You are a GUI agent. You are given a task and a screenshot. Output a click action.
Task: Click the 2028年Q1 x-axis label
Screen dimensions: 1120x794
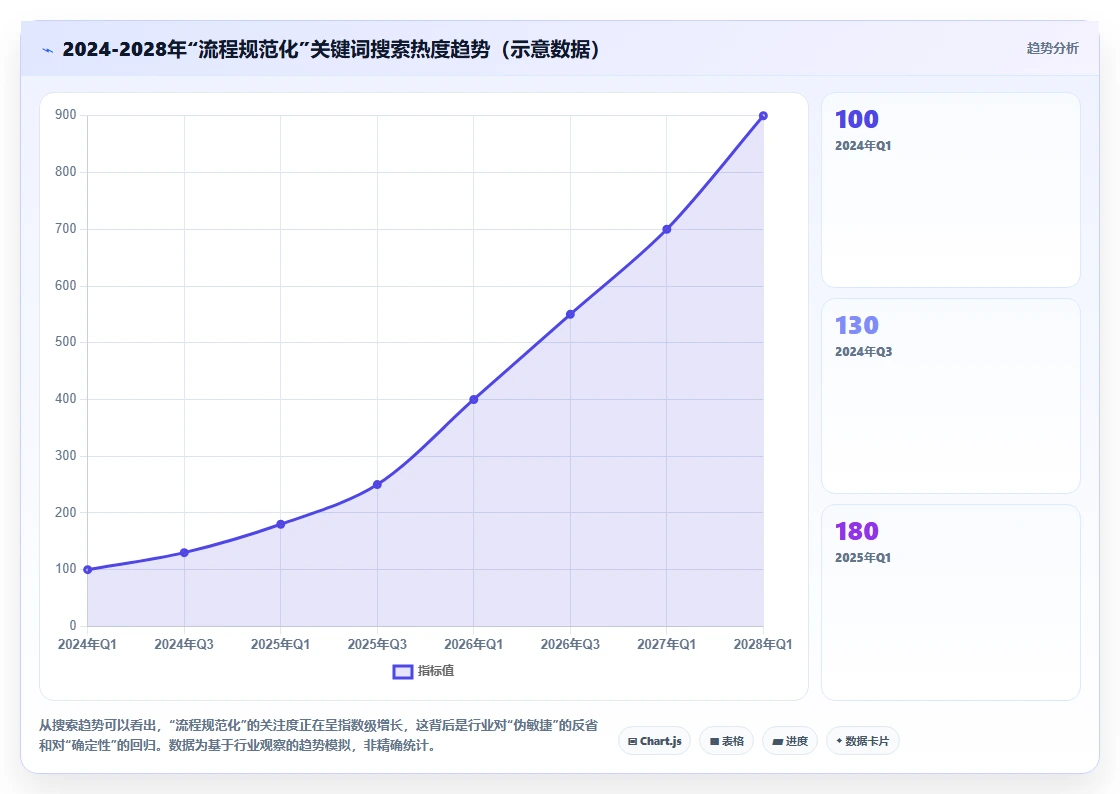[763, 644]
